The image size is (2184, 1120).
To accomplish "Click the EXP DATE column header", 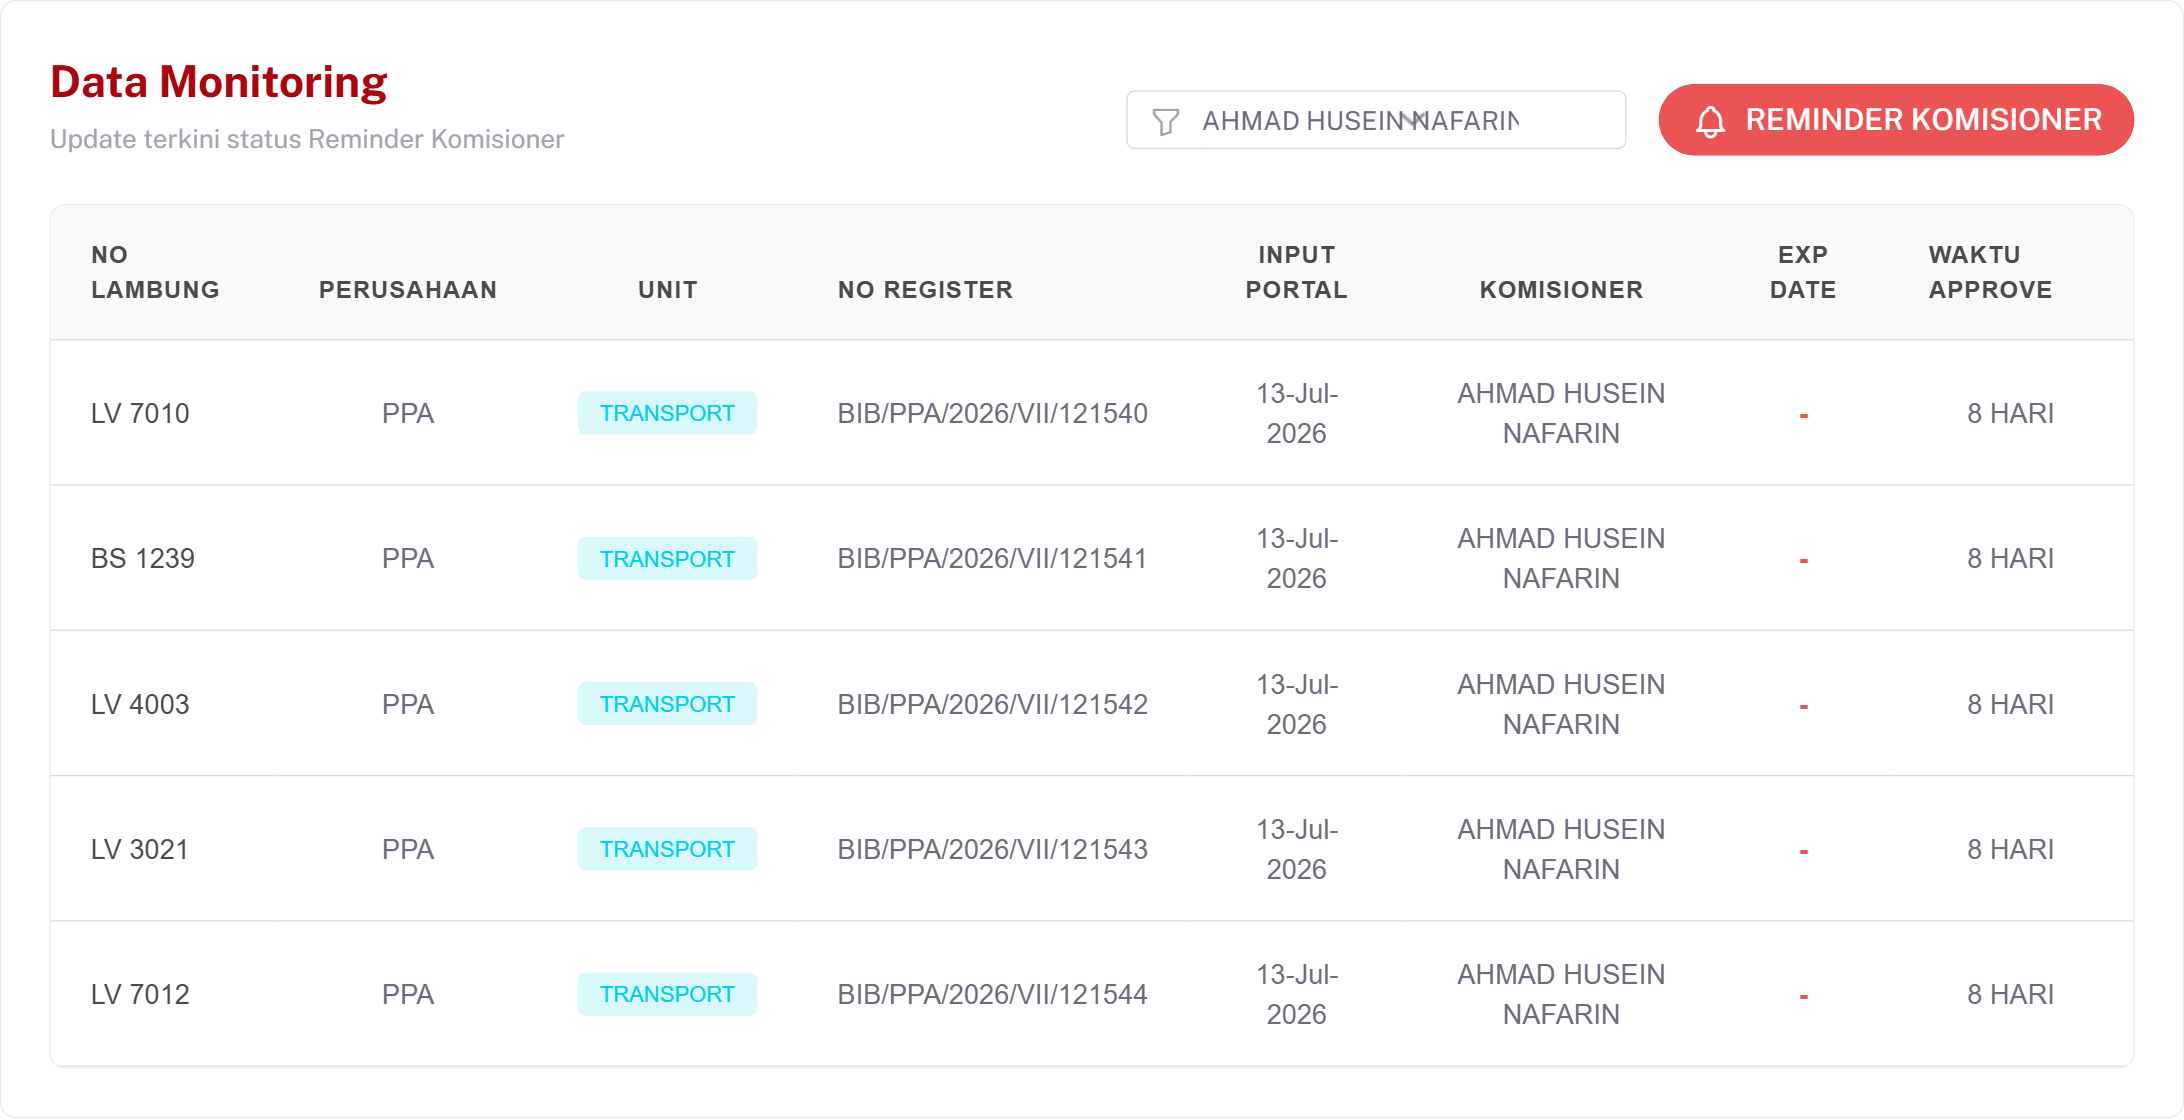I will (1803, 272).
